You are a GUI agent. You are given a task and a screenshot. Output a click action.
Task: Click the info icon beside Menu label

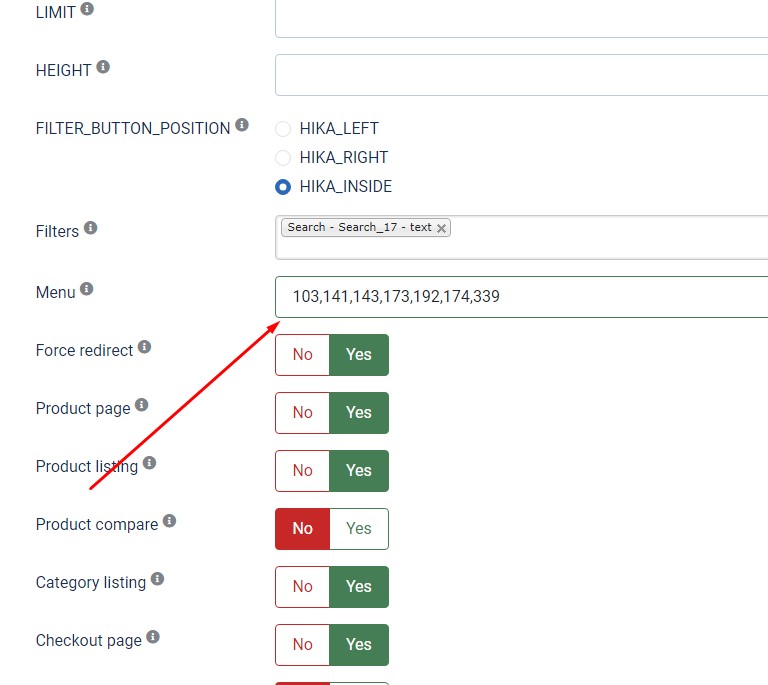click(x=86, y=289)
